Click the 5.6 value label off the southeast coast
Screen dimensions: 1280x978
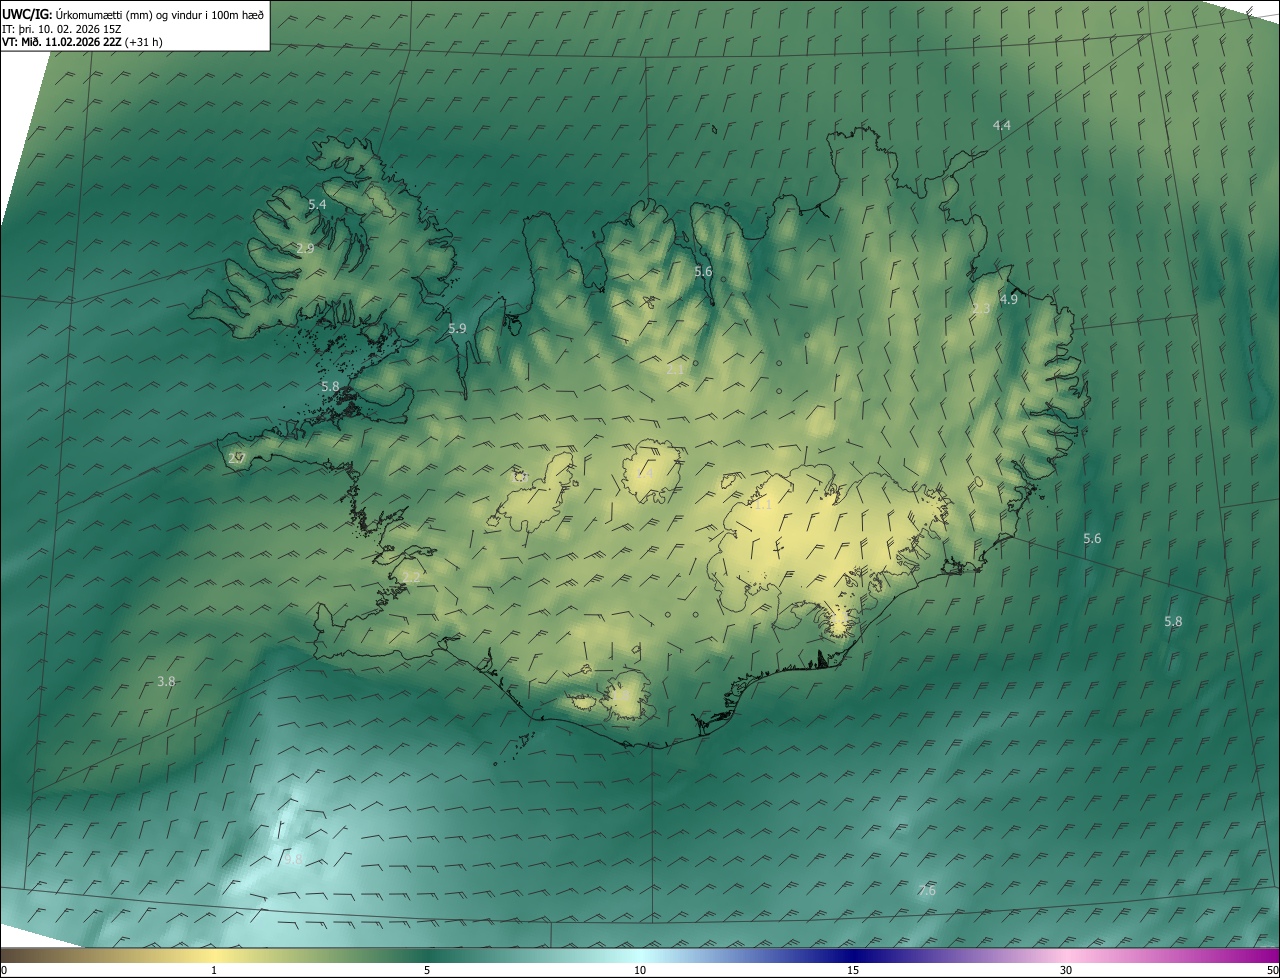coord(1092,538)
